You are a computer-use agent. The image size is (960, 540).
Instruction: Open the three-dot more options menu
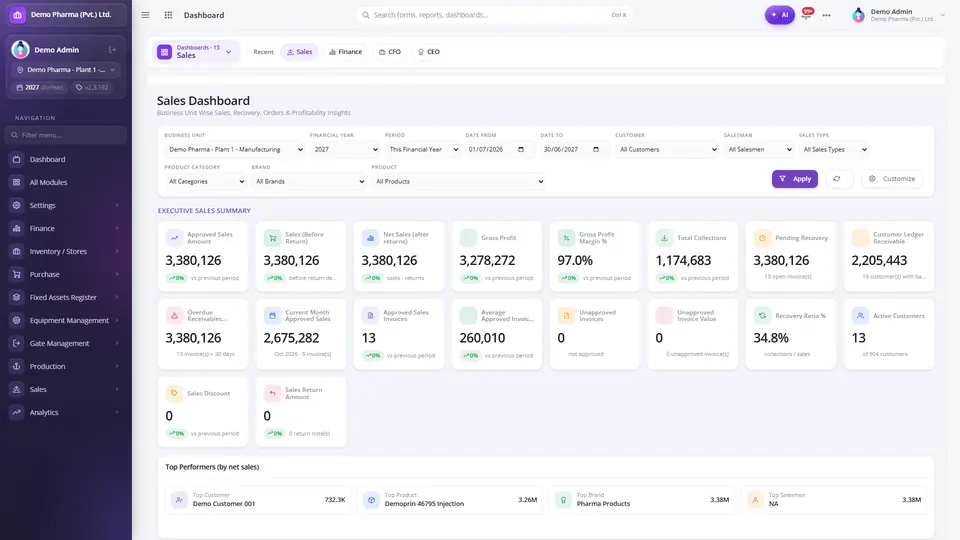pyautogui.click(x=827, y=15)
